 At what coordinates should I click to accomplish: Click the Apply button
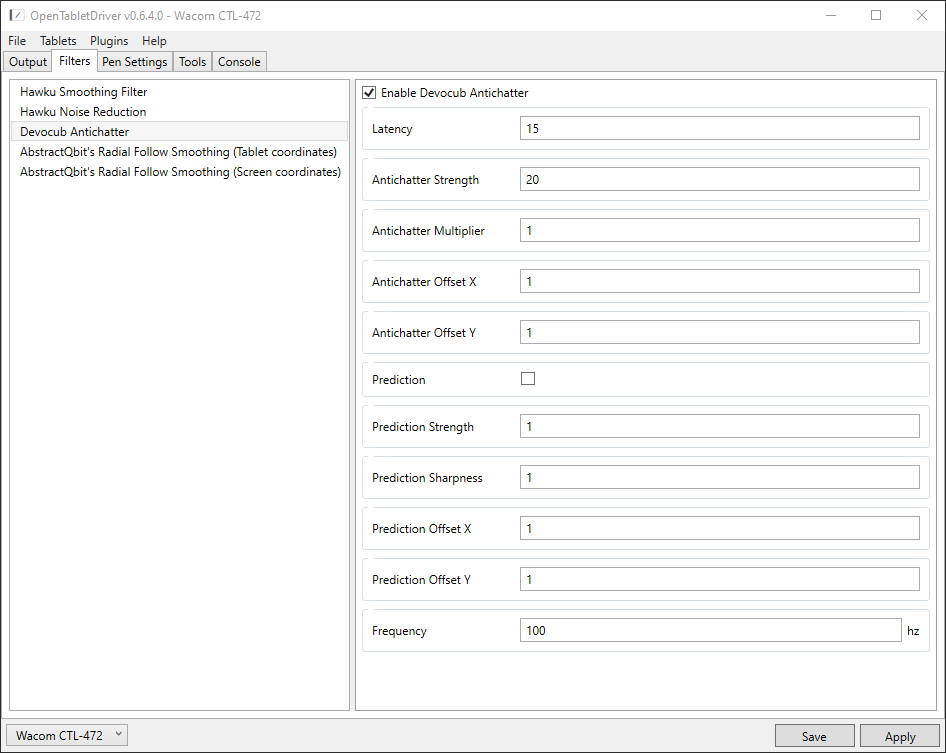click(899, 736)
